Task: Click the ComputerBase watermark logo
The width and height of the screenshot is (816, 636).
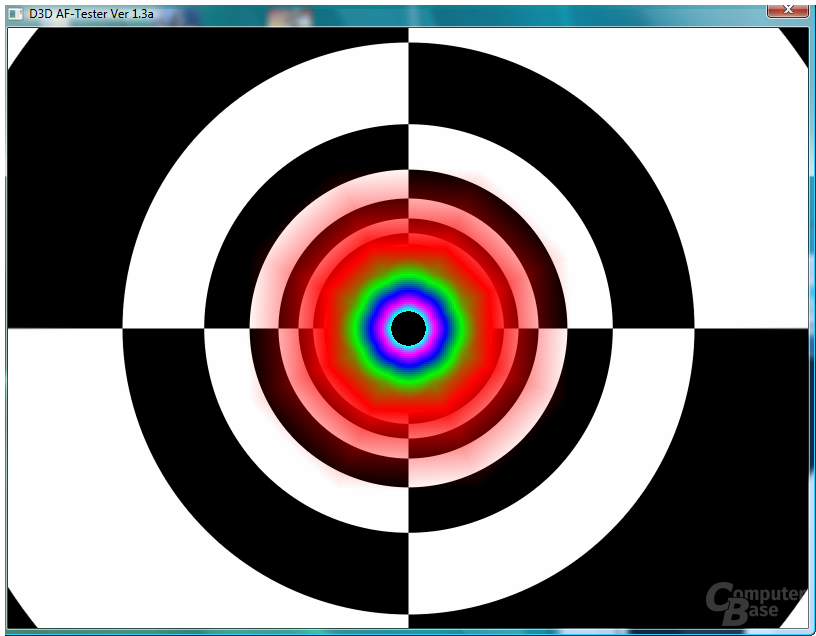Action: (x=755, y=604)
